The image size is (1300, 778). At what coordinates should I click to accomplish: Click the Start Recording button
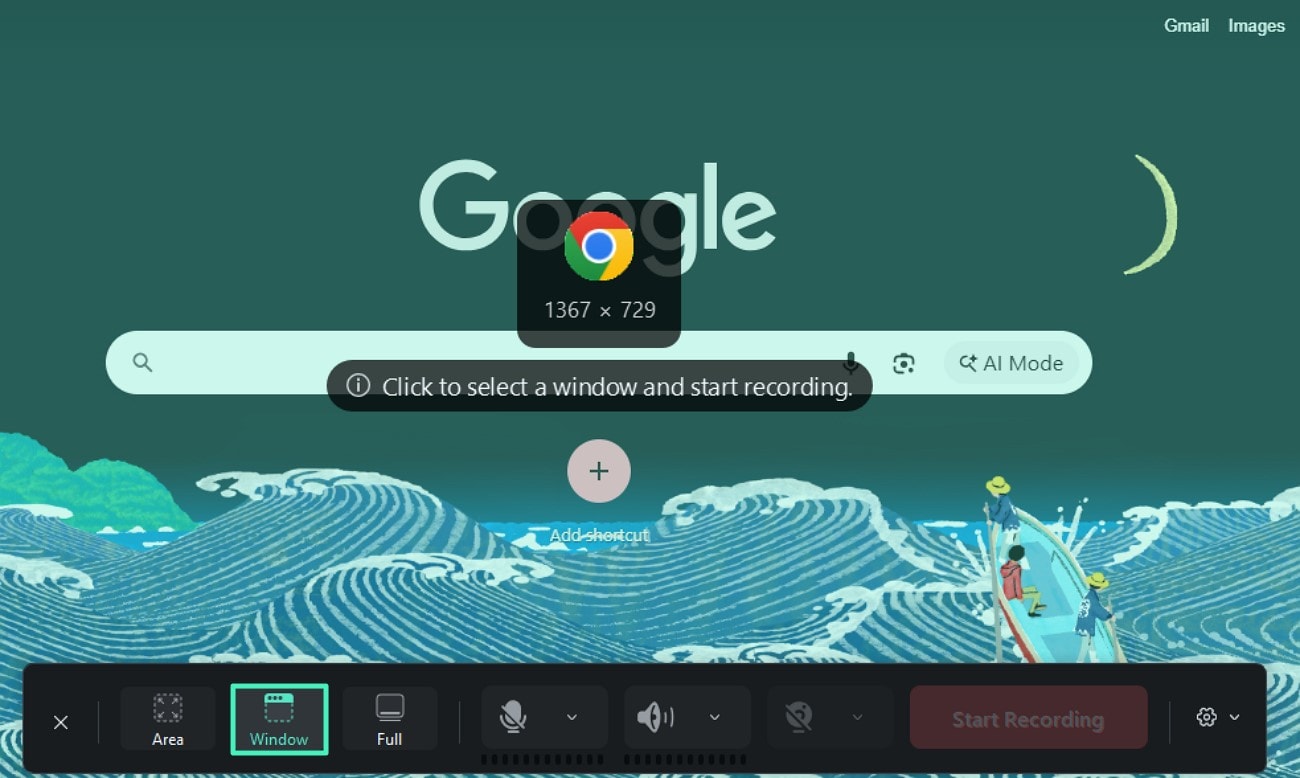(x=1028, y=718)
